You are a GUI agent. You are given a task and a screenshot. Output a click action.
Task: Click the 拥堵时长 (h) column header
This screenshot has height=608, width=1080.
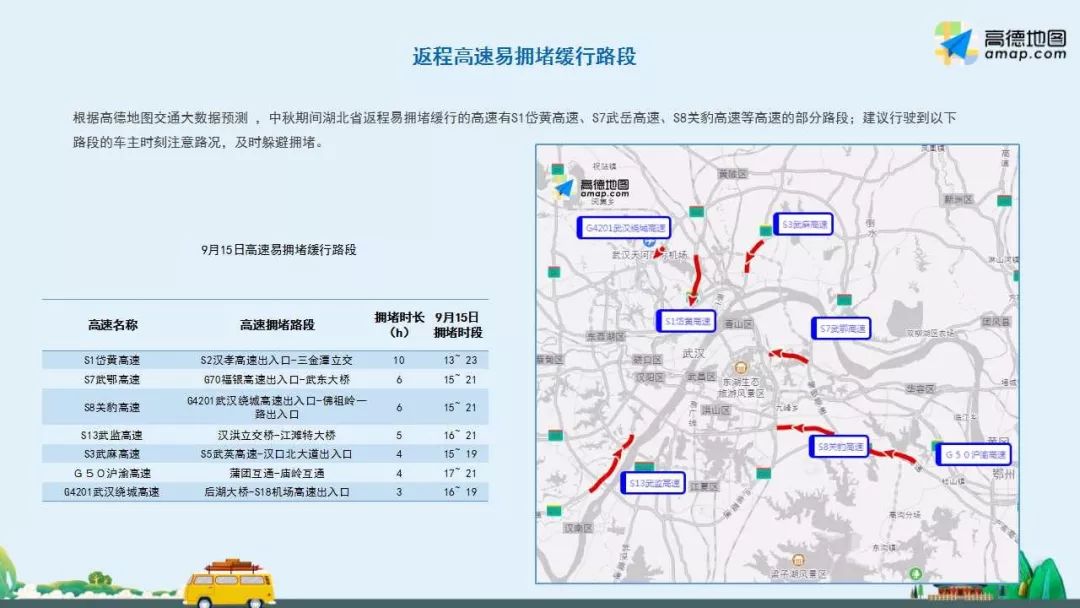coord(399,324)
